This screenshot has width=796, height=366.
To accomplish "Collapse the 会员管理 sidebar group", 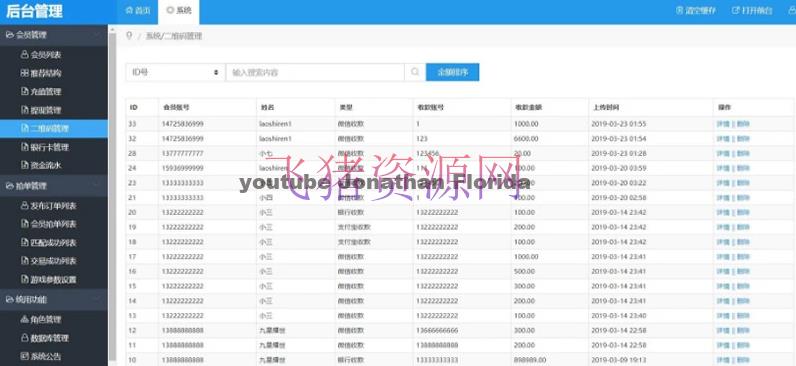I will click(54, 35).
